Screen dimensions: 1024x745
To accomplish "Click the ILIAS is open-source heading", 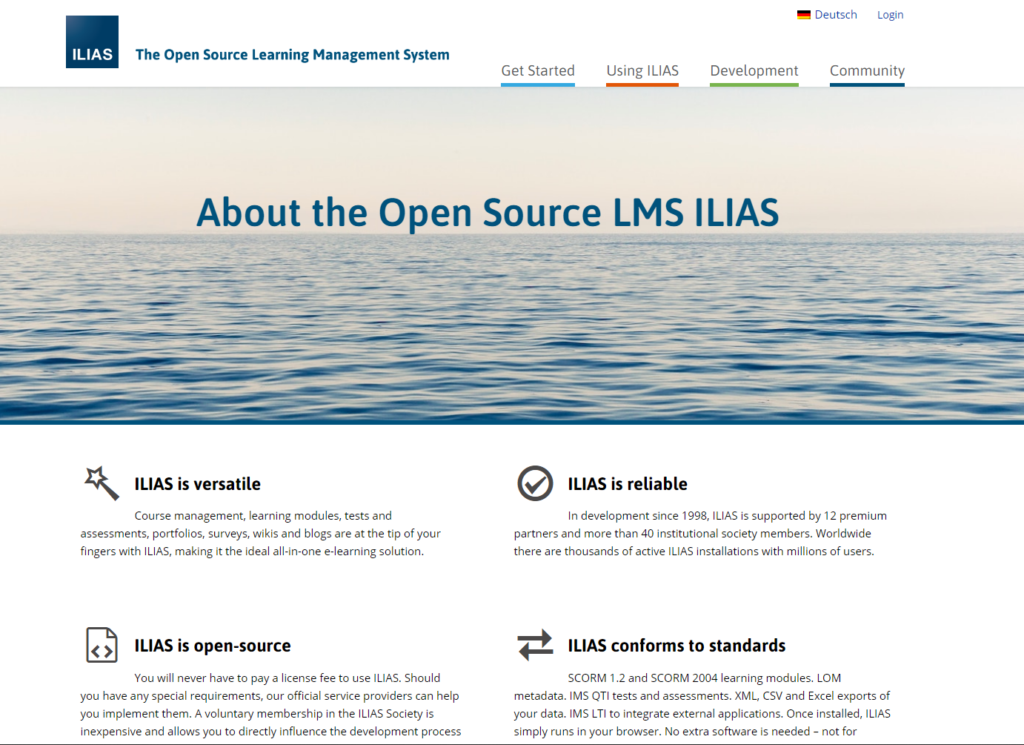I will point(213,646).
